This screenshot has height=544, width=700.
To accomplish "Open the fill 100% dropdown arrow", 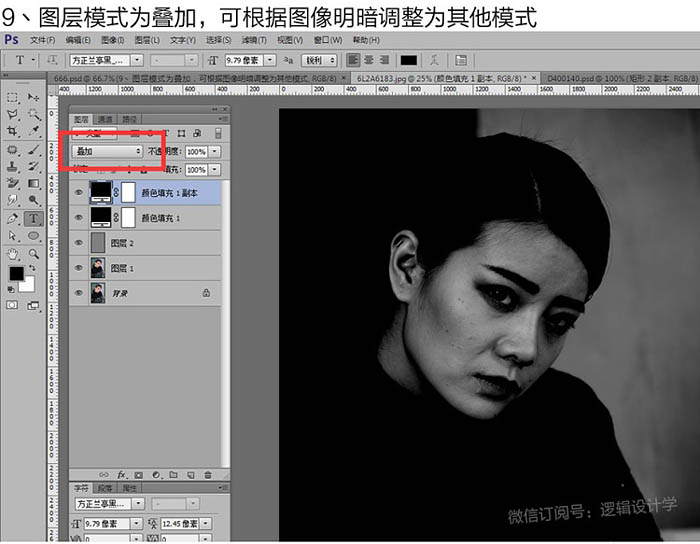I will click(x=215, y=170).
